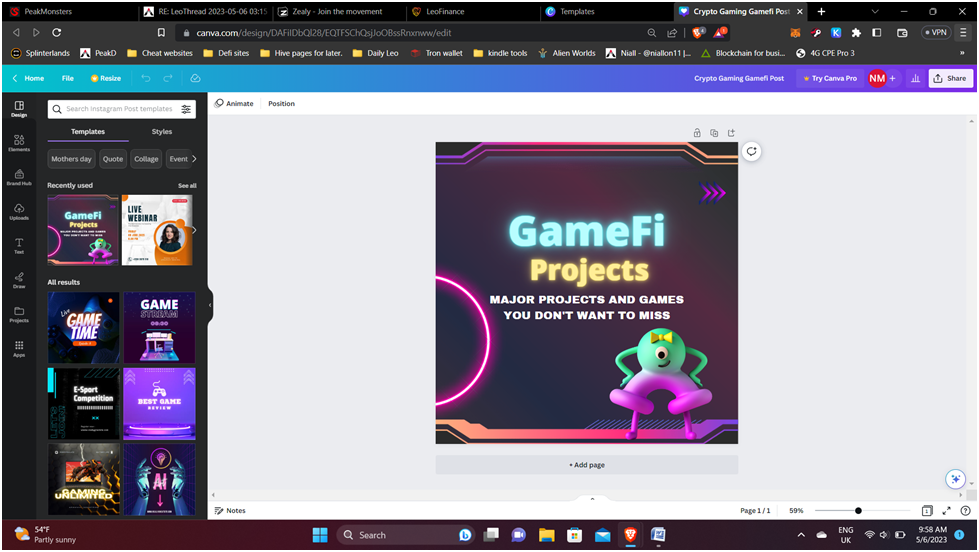This screenshot has height=552, width=979.
Task: Show more recently used templates arrow
Action: pyautogui.click(x=194, y=230)
